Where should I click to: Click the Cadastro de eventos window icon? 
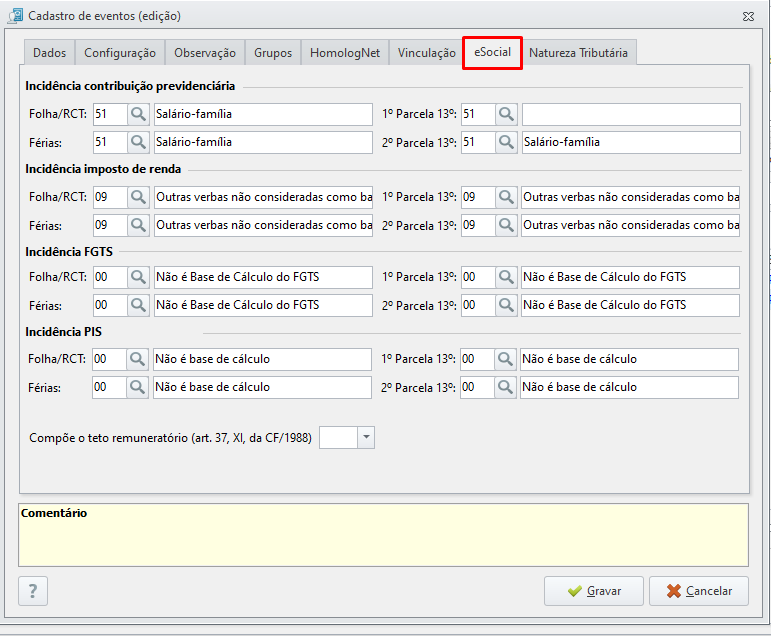(15, 16)
